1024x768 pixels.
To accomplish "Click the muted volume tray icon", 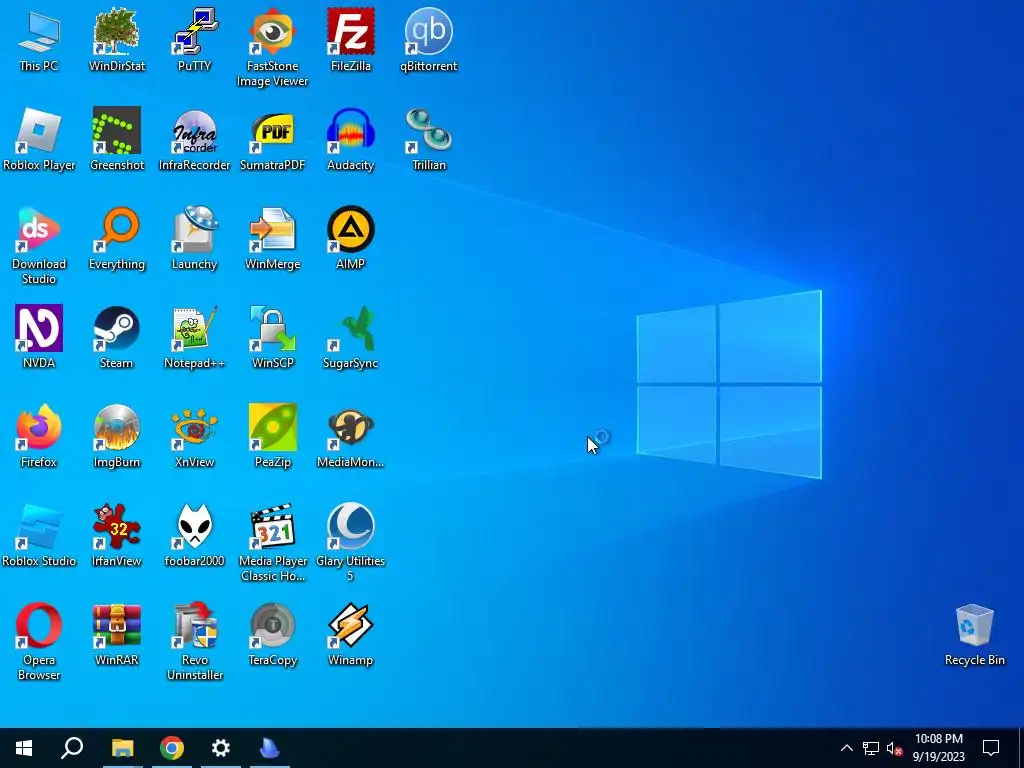I will pos(894,748).
